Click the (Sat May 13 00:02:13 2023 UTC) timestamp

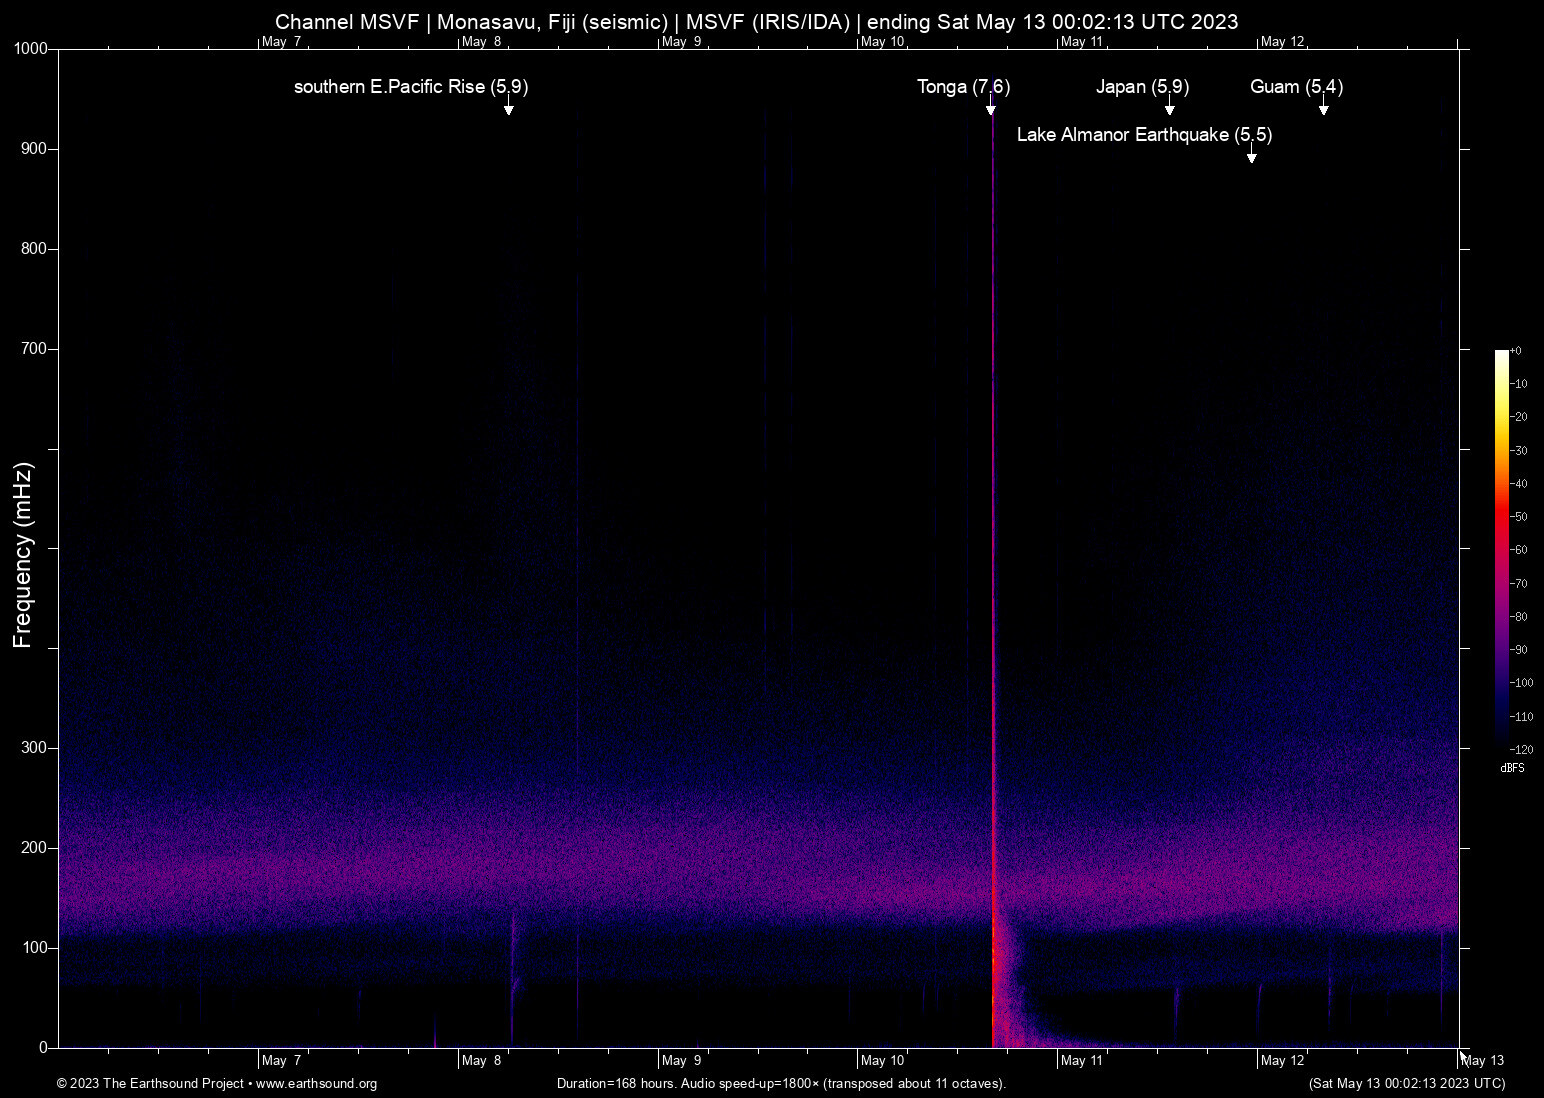point(1407,1084)
